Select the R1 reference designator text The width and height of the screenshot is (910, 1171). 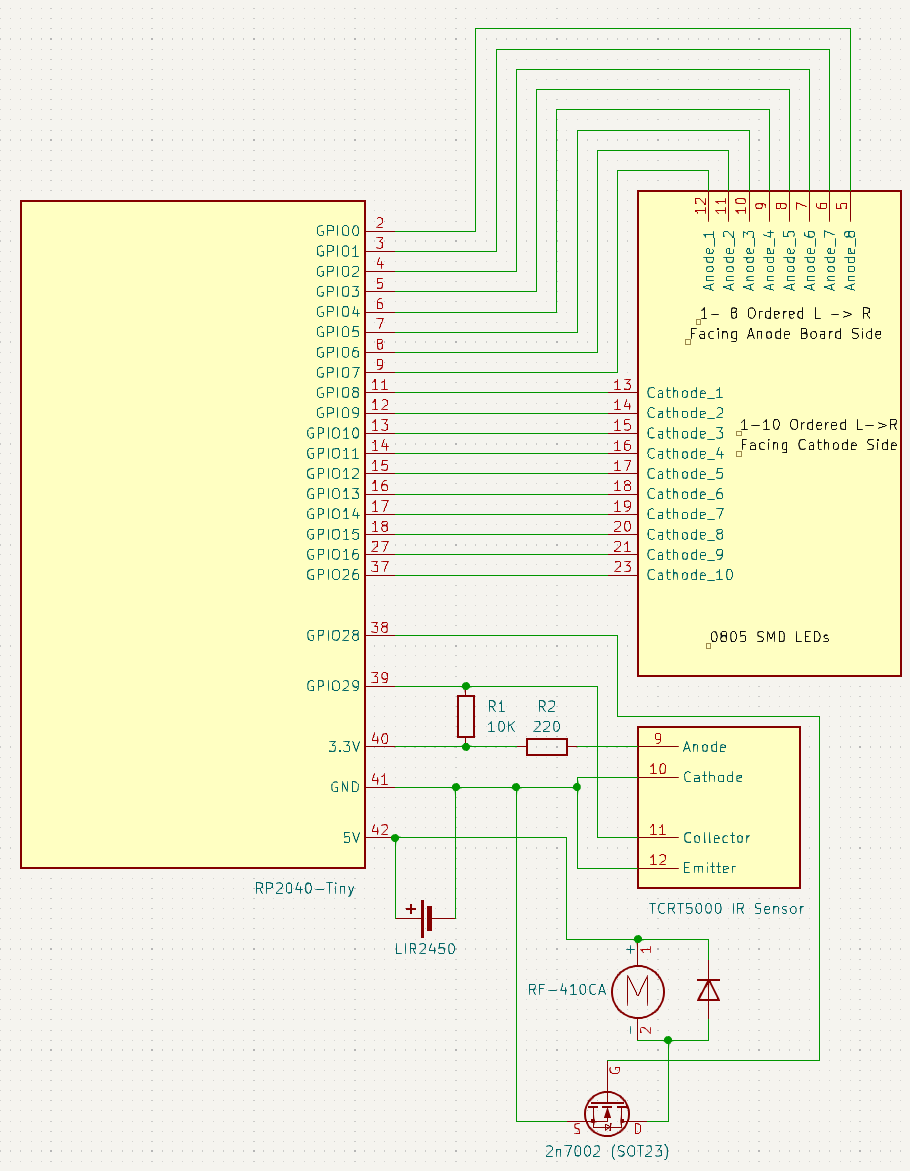pyautogui.click(x=496, y=706)
